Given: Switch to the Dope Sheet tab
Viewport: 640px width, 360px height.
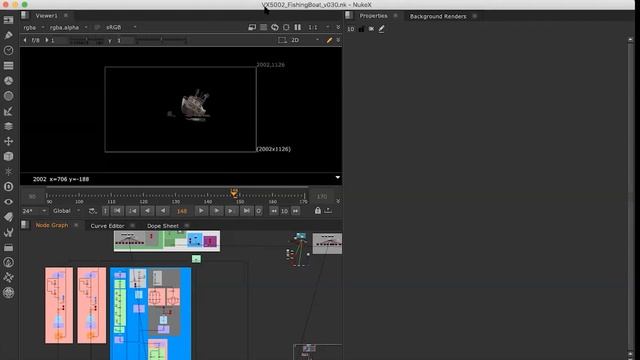Looking at the screenshot, I should pos(162,226).
